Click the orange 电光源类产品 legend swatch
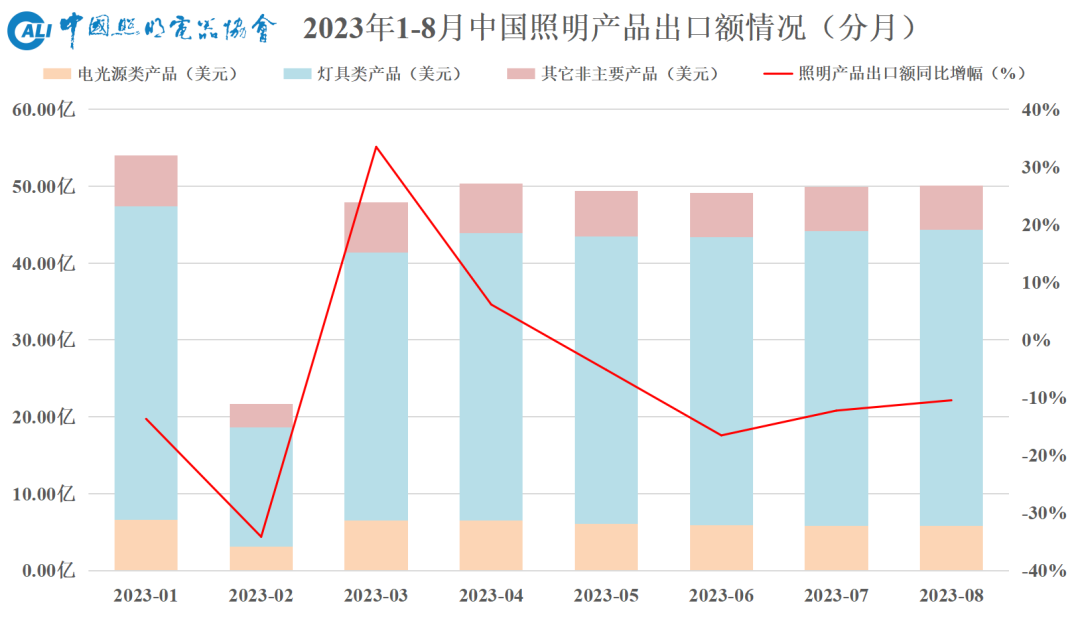The image size is (1080, 619). [x=57, y=74]
